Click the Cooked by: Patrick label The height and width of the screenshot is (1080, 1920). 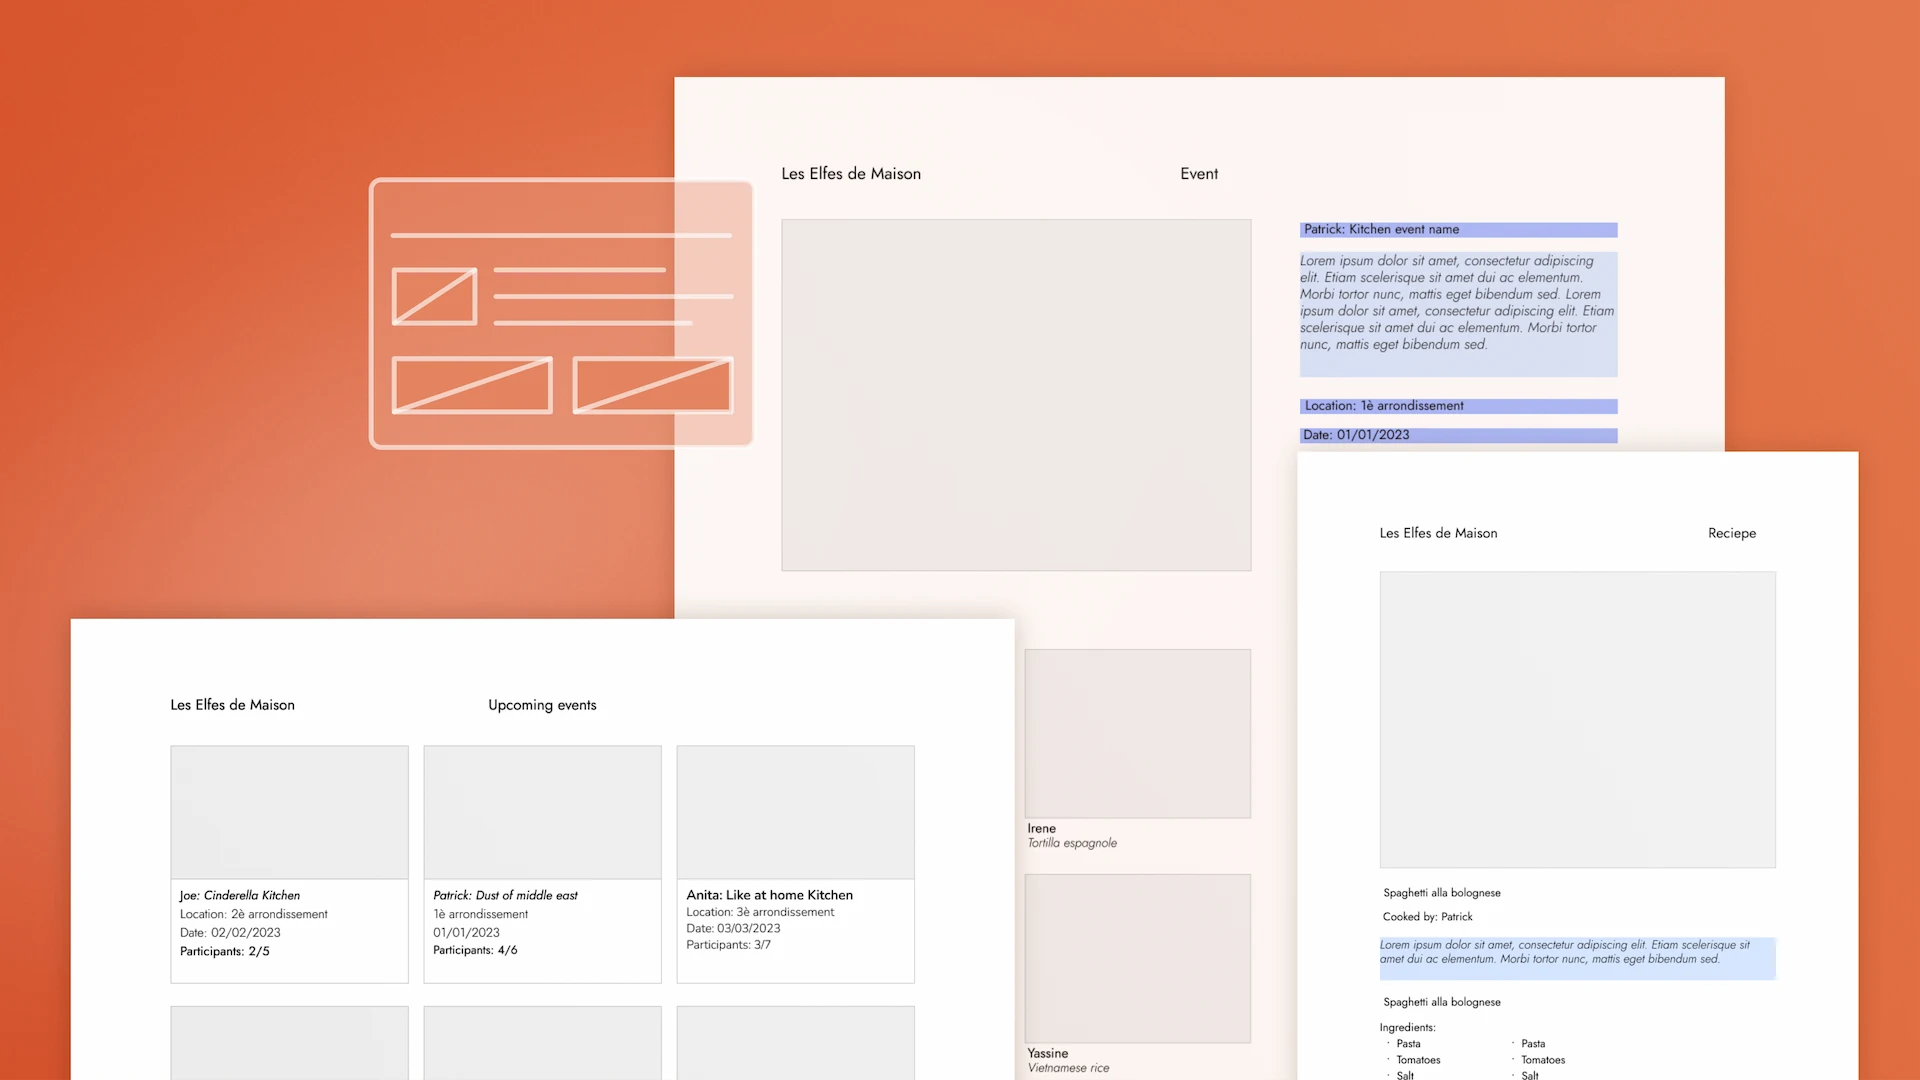tap(1427, 917)
